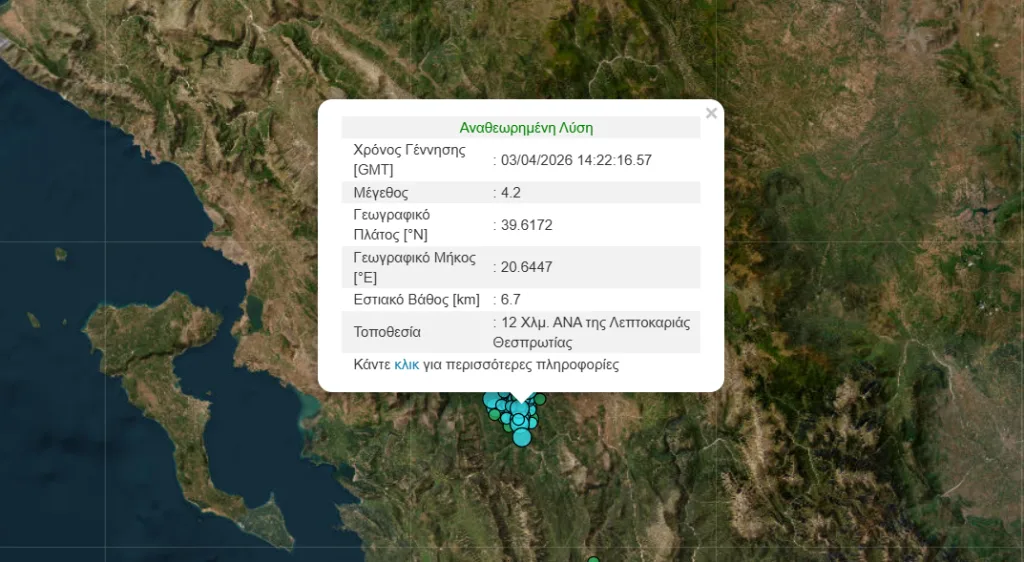Viewport: 1024px width, 562px height.
Task: Select origin time value 03/04/2026 14:22:16.57
Action: [576, 160]
